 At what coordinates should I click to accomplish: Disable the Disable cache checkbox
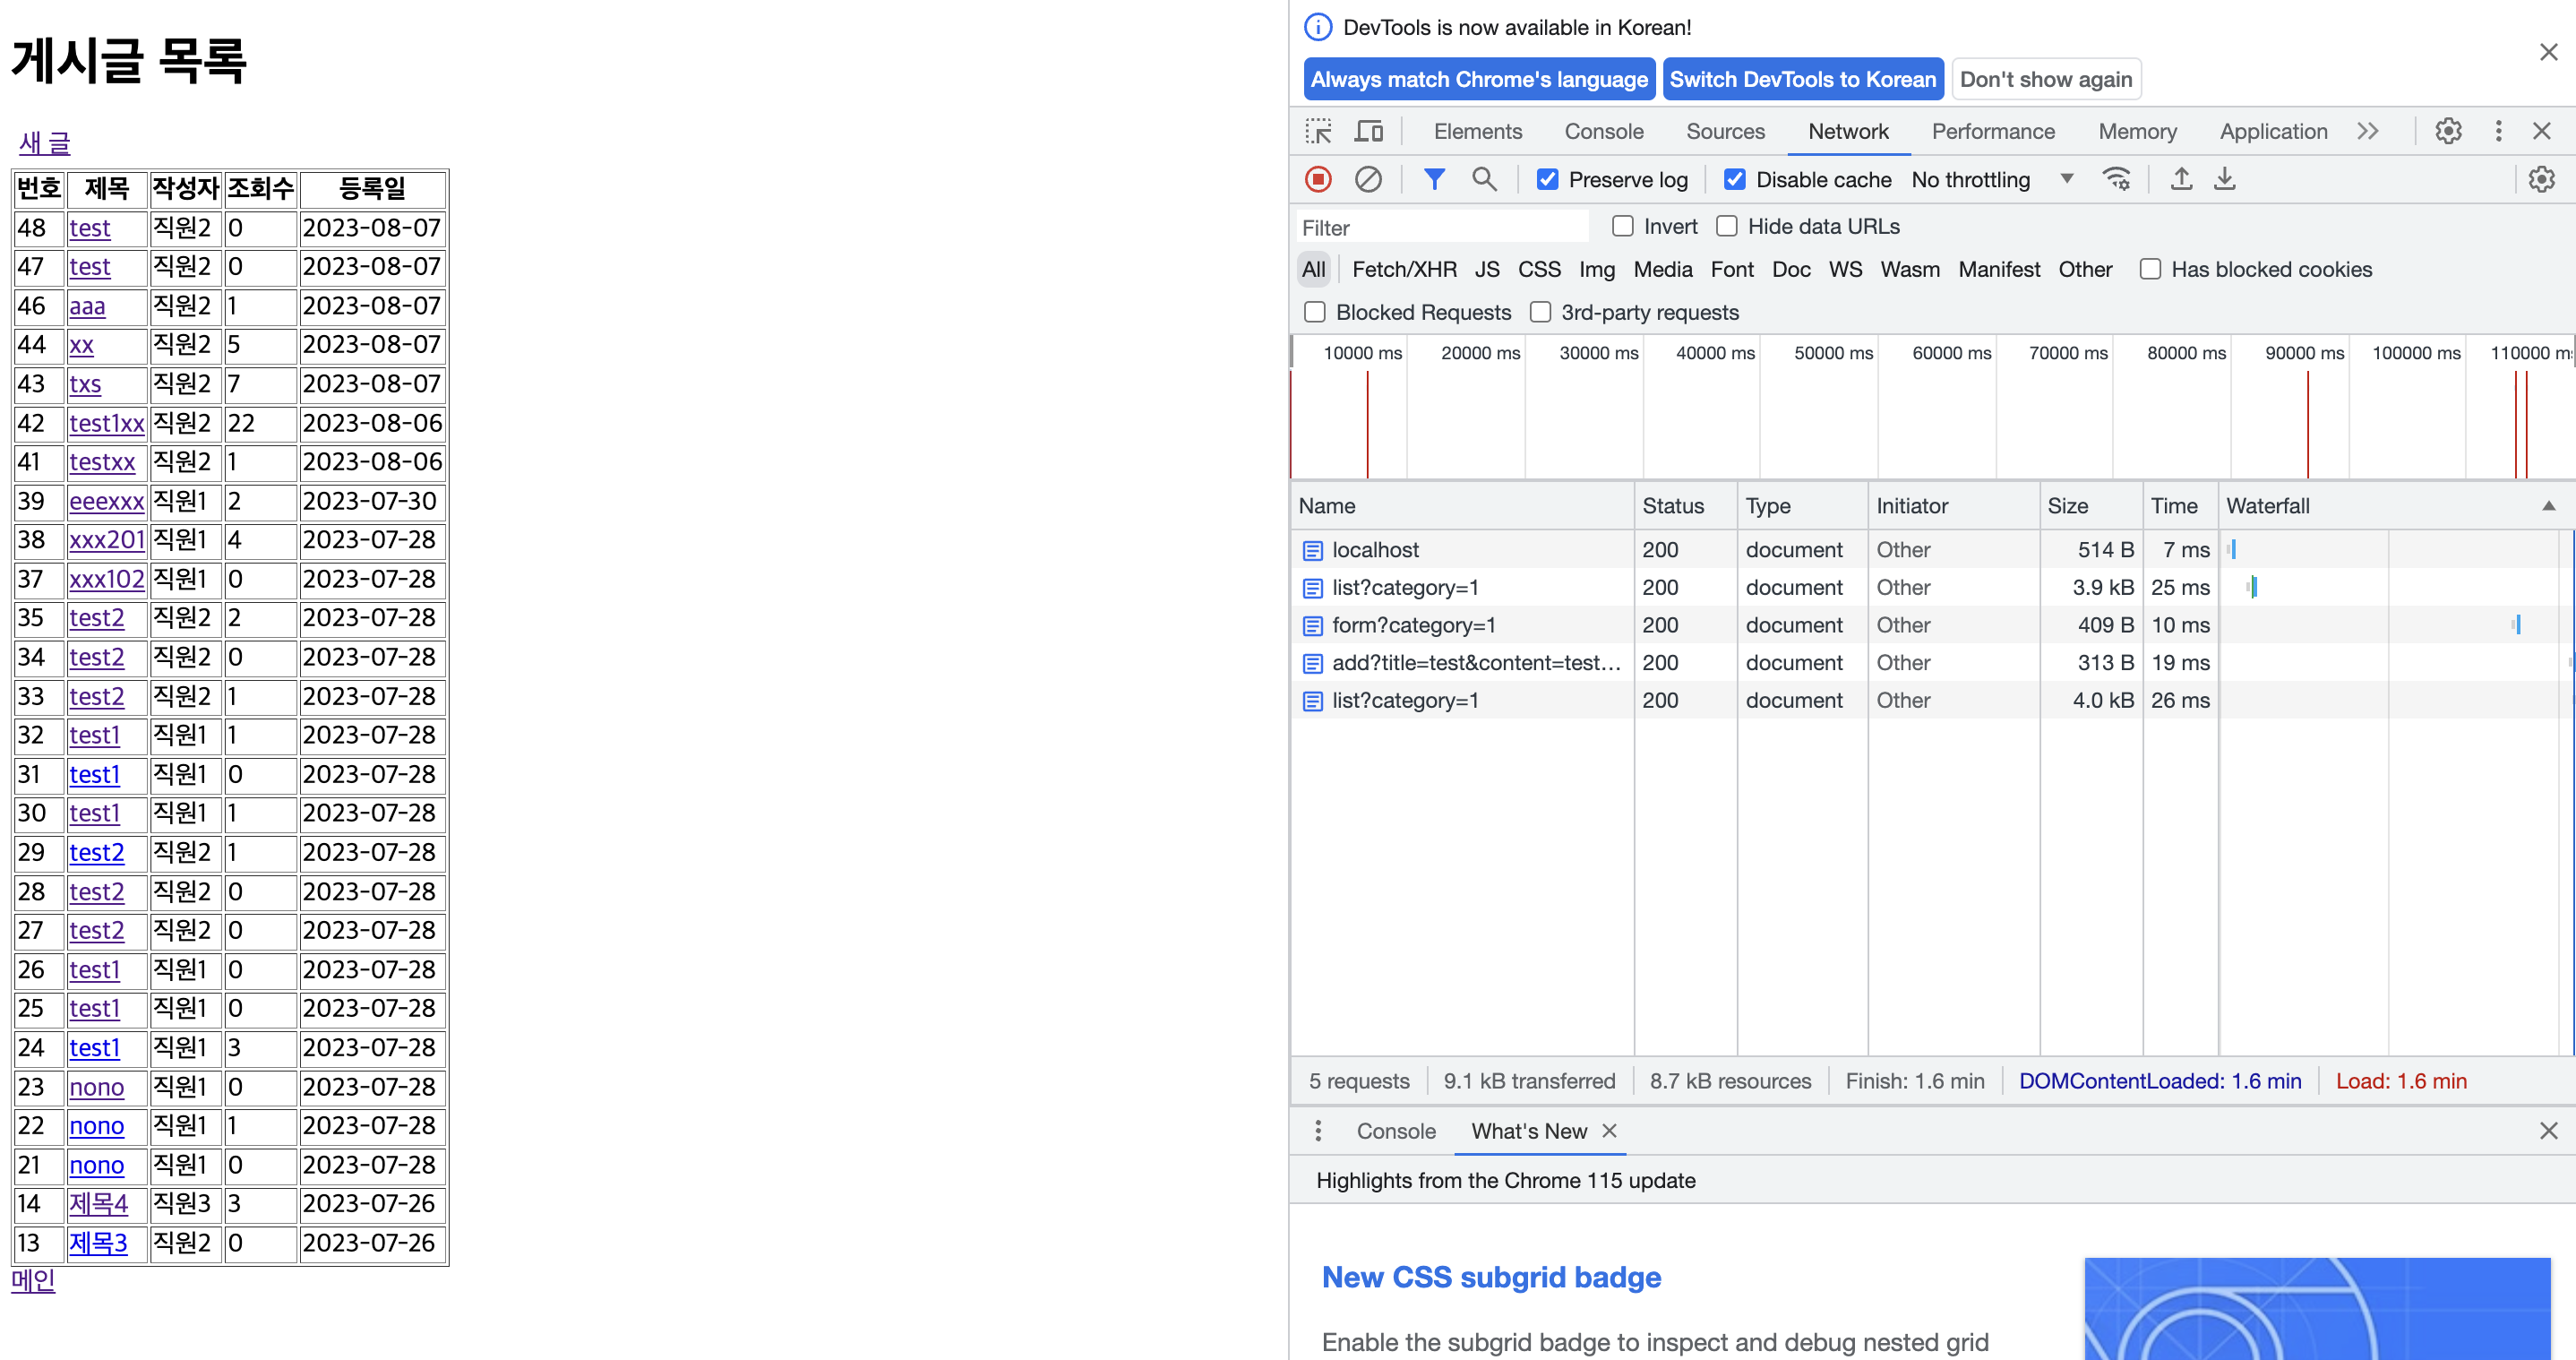click(1735, 180)
